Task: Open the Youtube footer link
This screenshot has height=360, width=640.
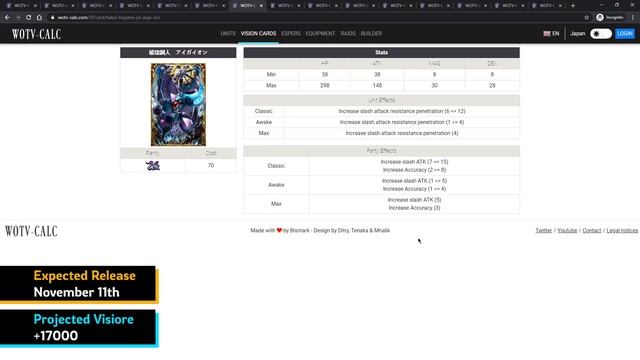Action: click(567, 231)
